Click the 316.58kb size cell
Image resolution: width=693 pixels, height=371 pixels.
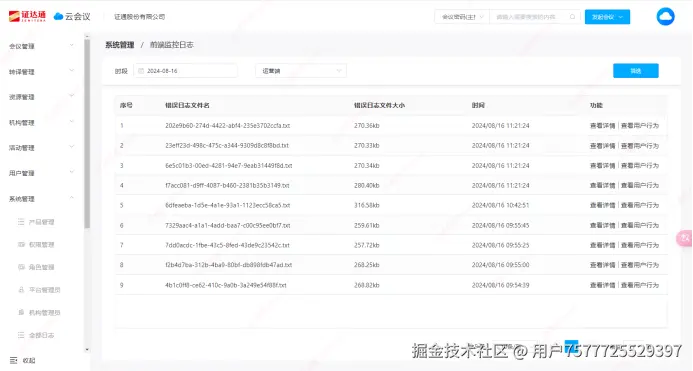(366, 205)
